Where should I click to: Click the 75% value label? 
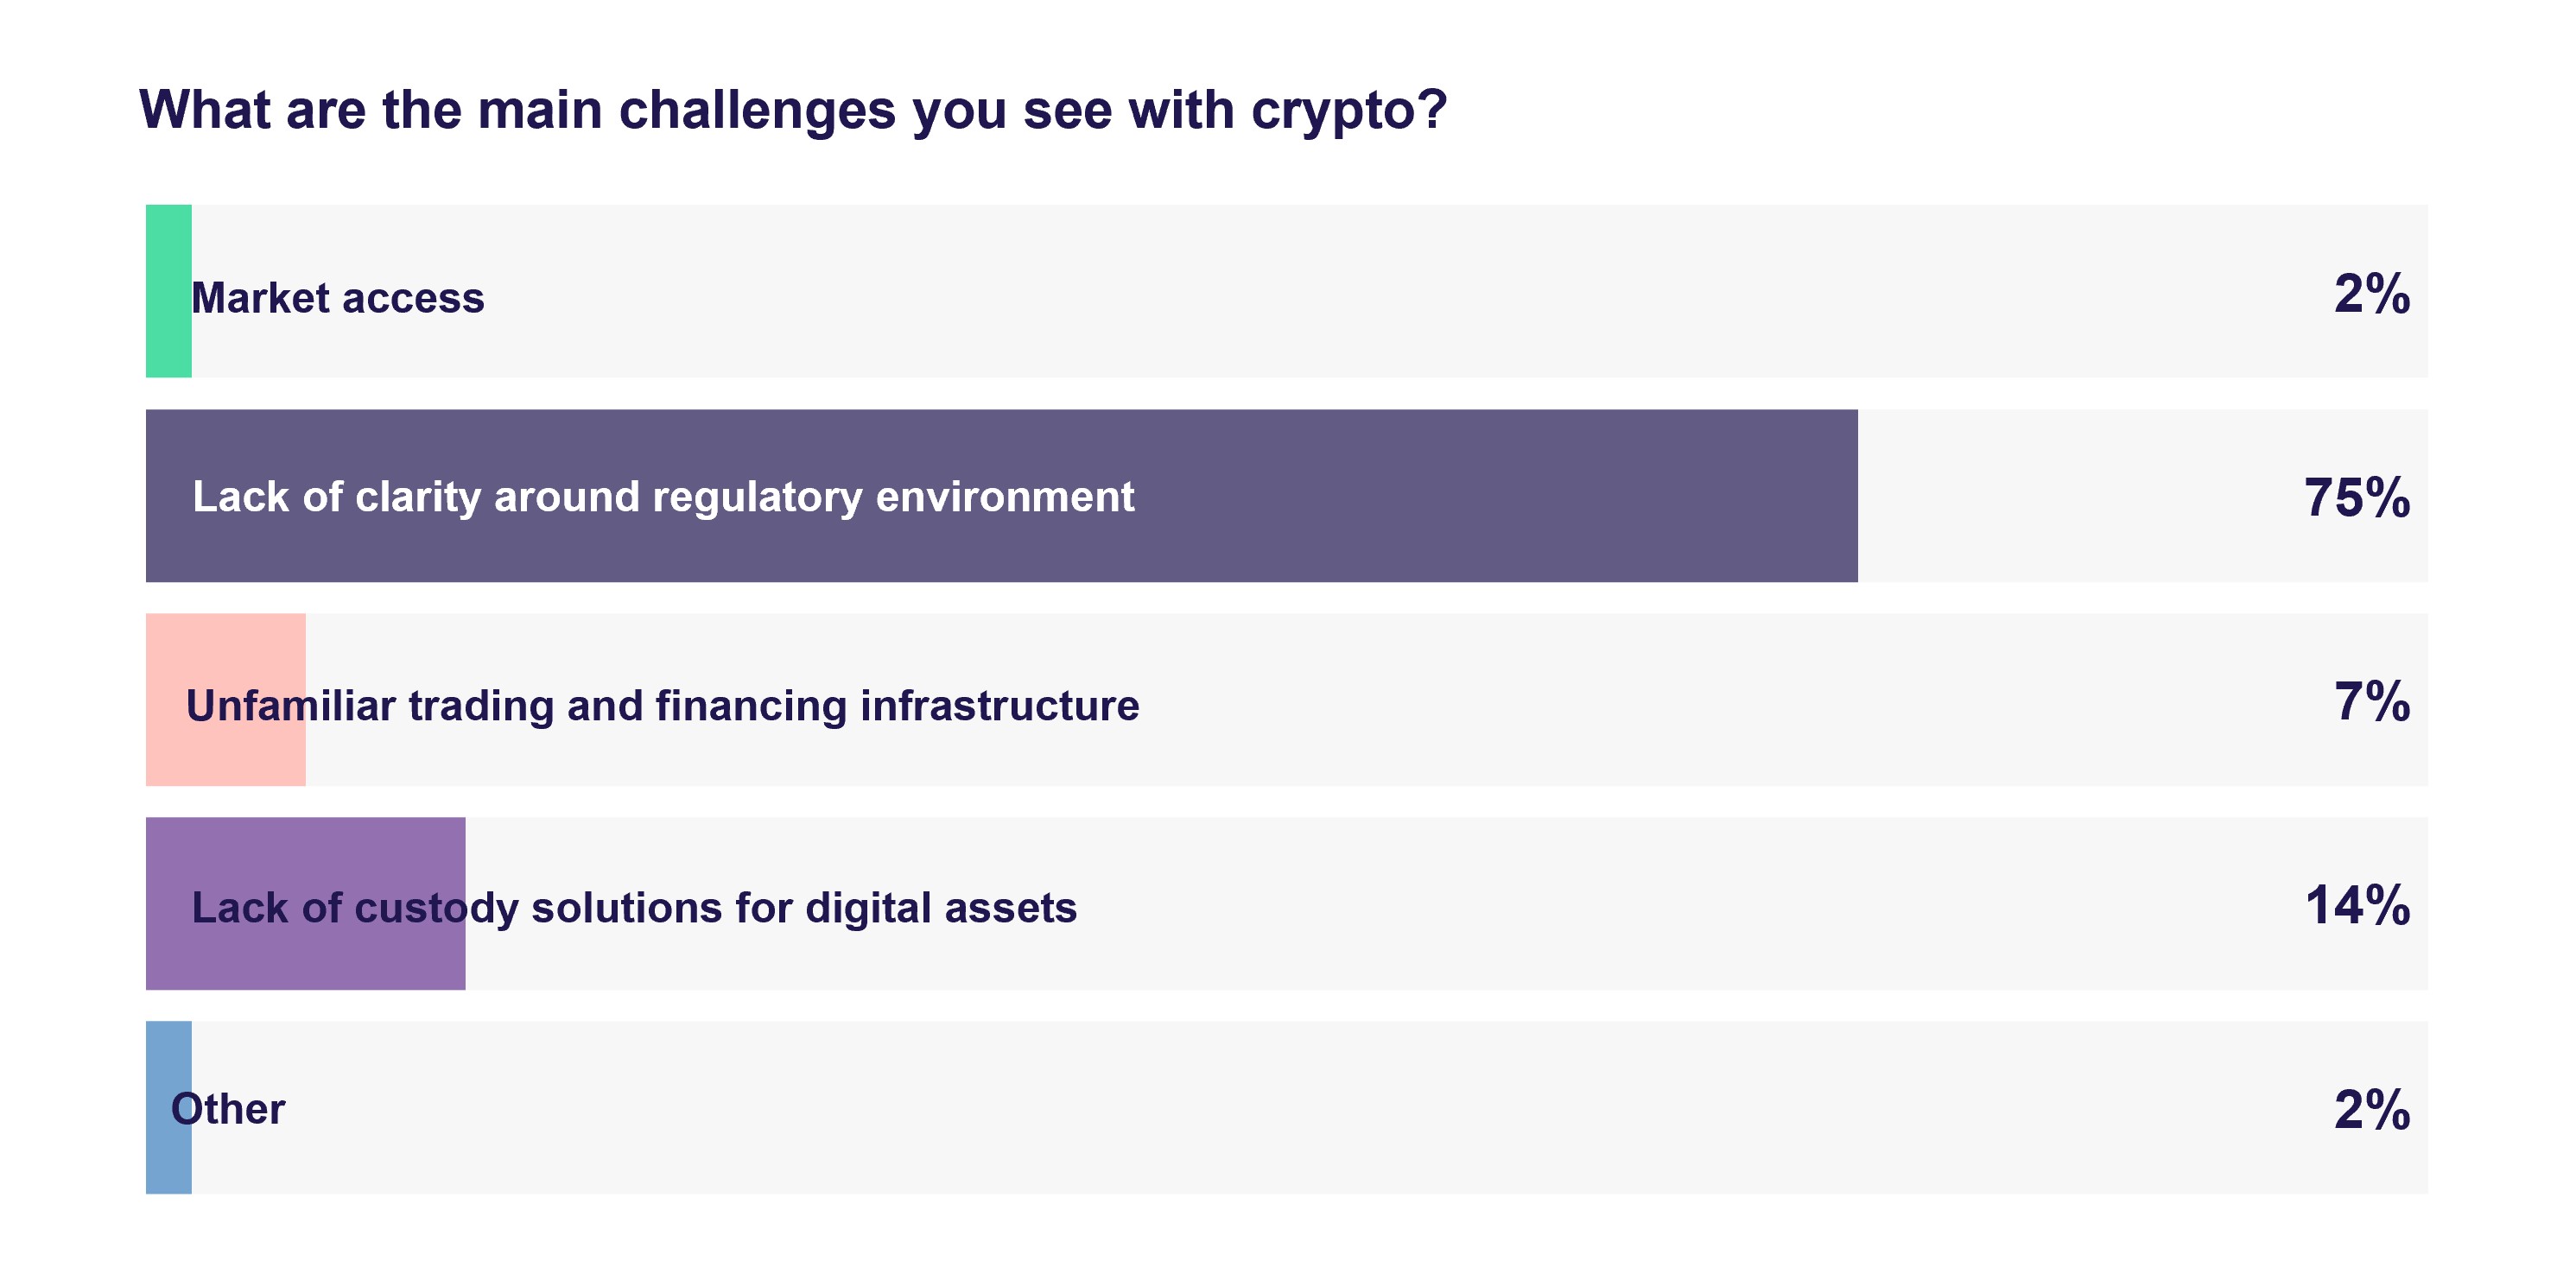tap(2356, 498)
